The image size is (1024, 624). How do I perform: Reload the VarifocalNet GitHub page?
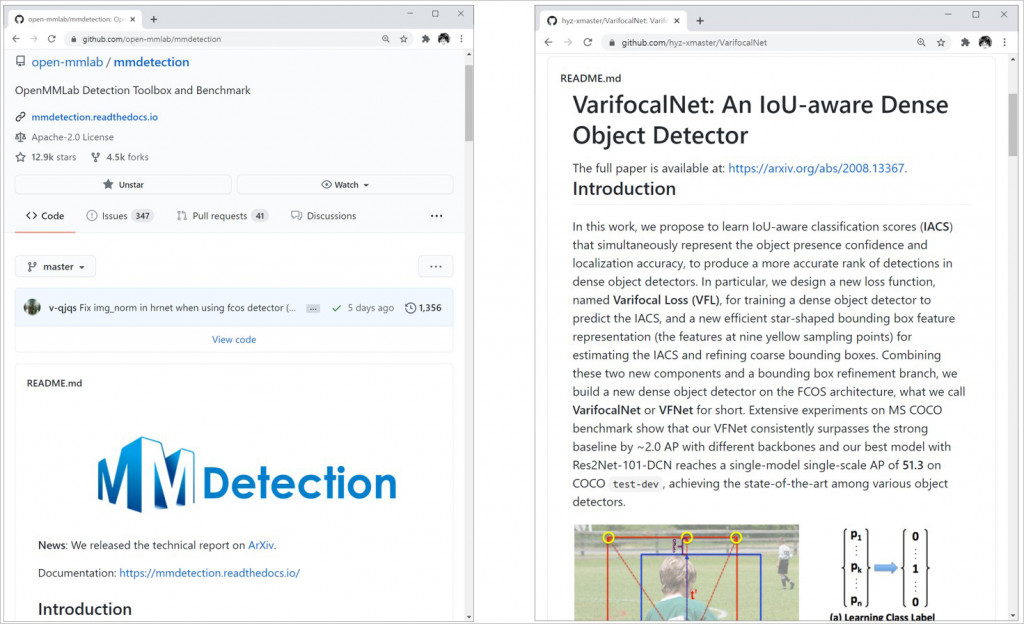coord(588,42)
